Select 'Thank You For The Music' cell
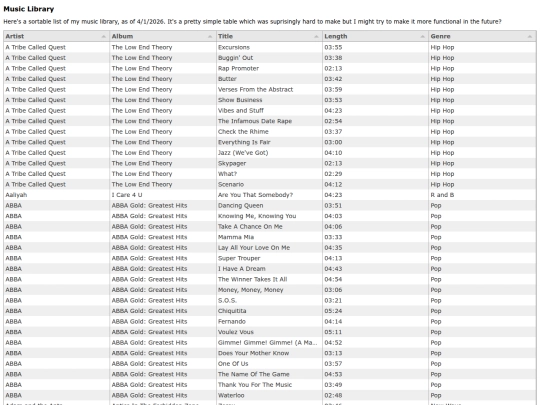 pos(269,385)
